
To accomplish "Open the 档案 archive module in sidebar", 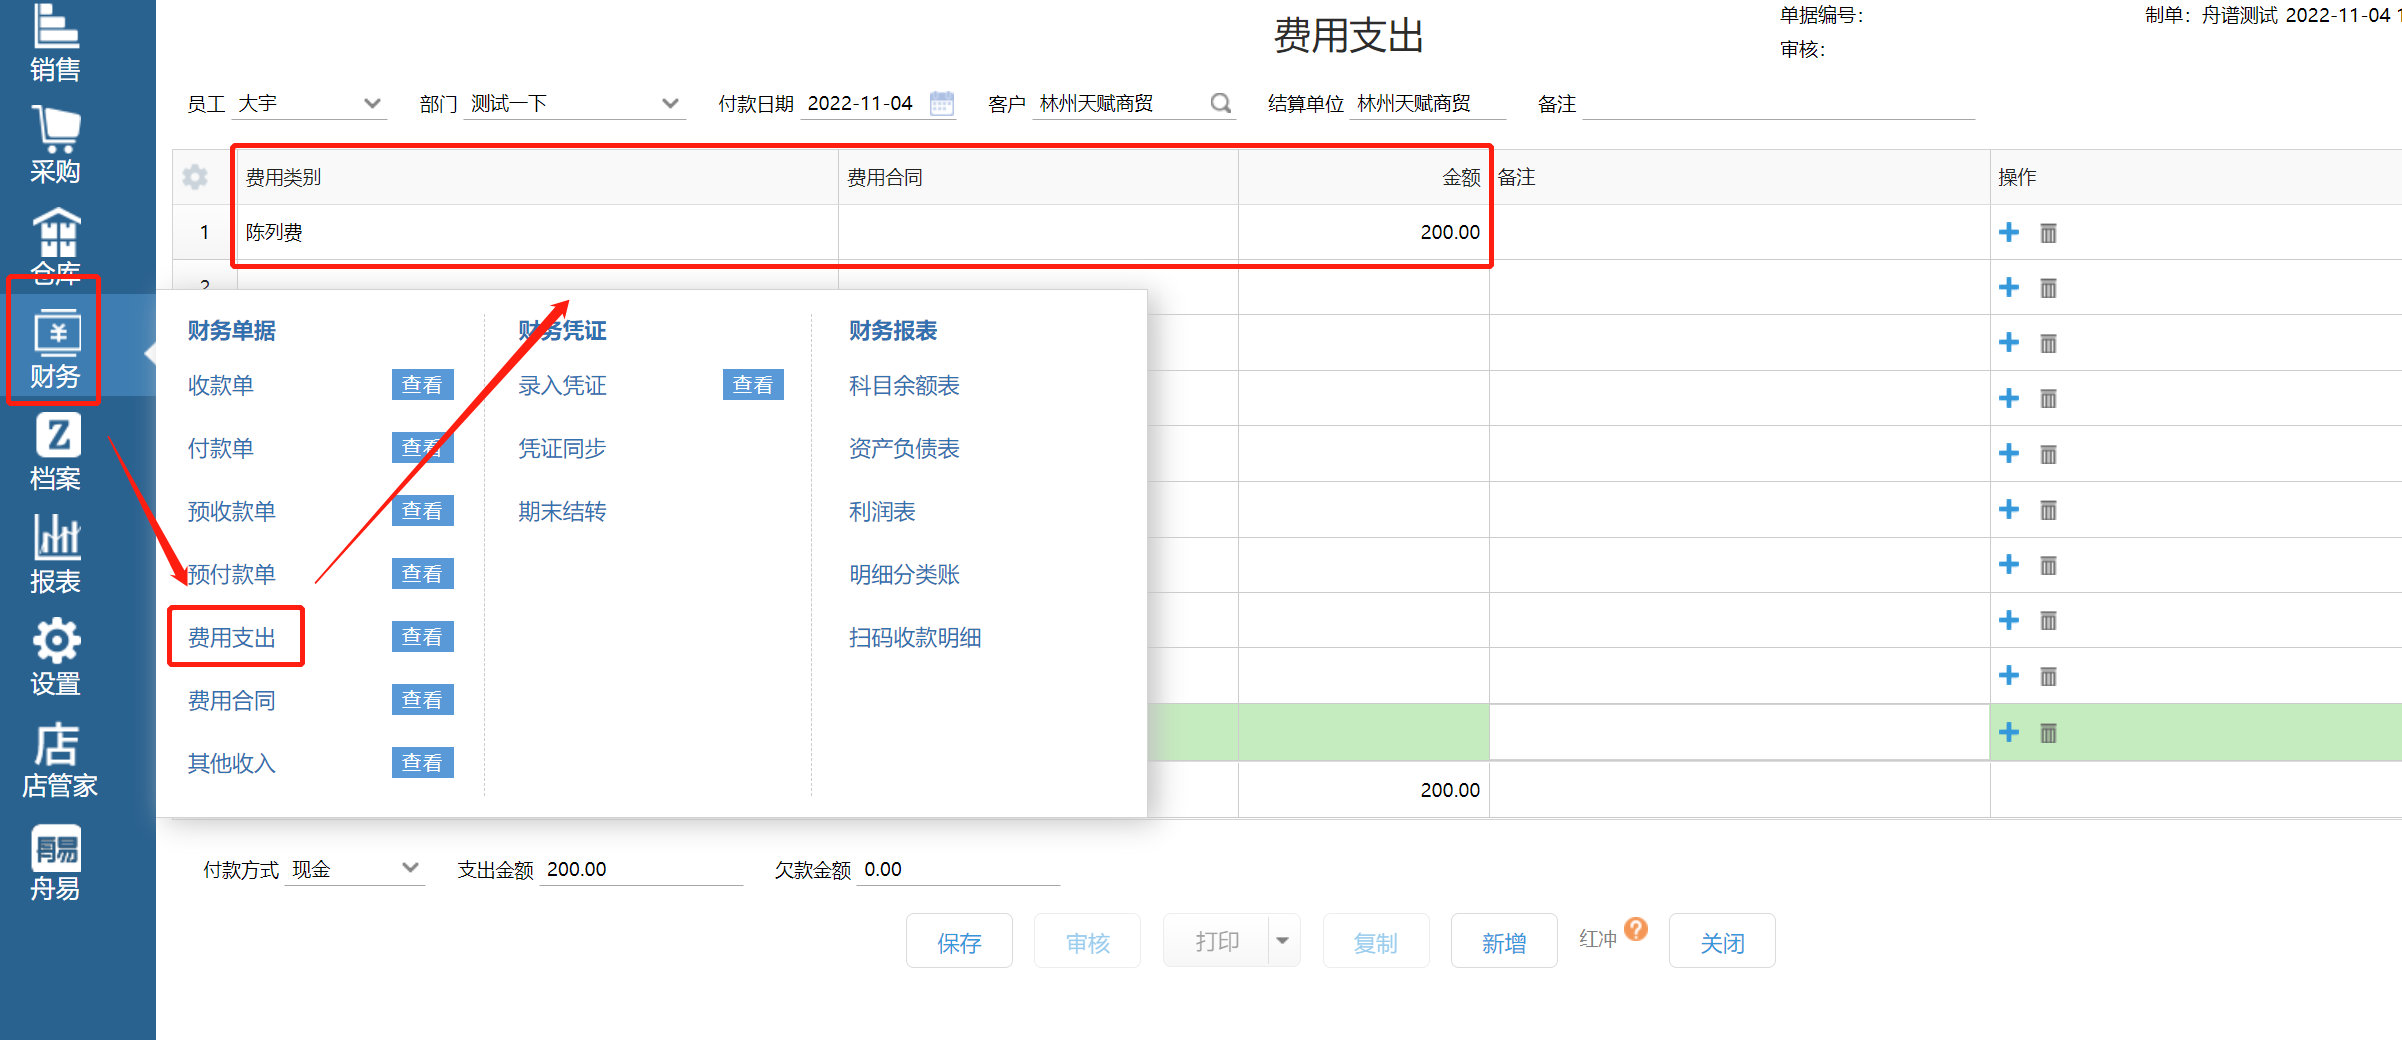I will tap(56, 452).
